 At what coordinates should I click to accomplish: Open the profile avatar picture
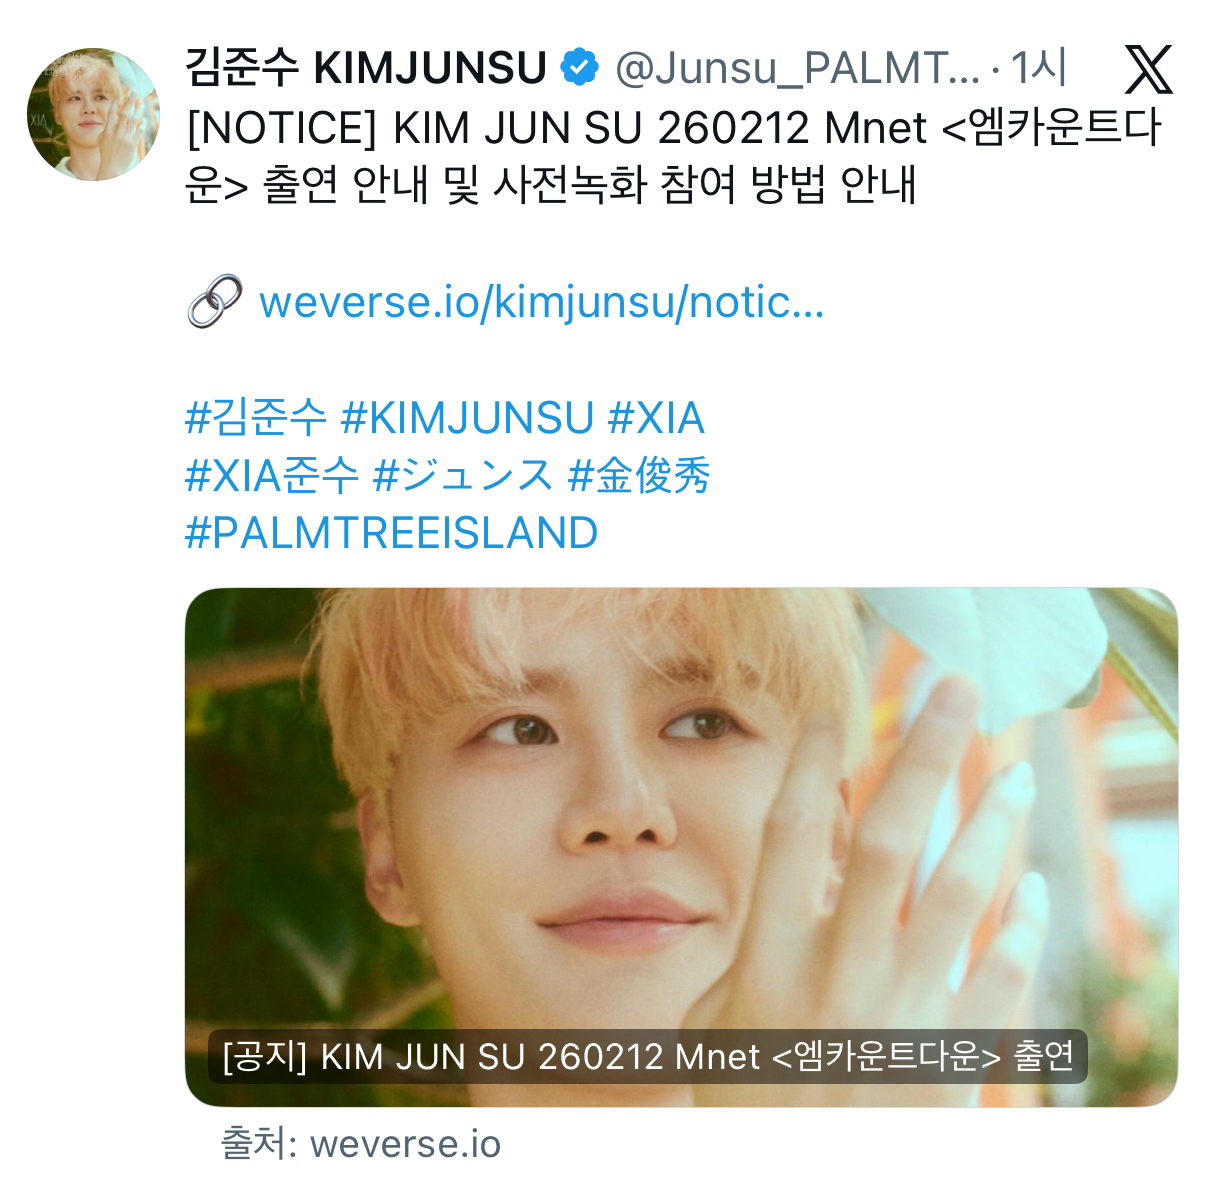pos(92,114)
